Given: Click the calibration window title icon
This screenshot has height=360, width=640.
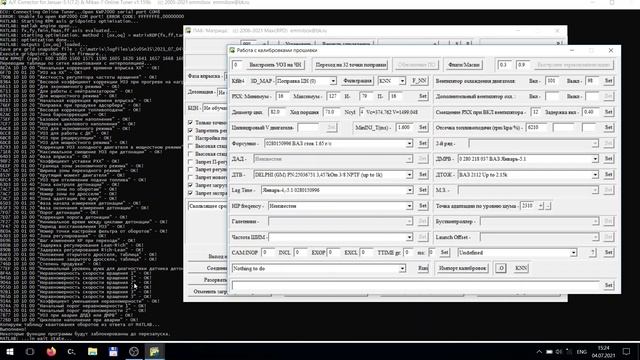Looking at the screenshot, I should (x=232, y=50).
